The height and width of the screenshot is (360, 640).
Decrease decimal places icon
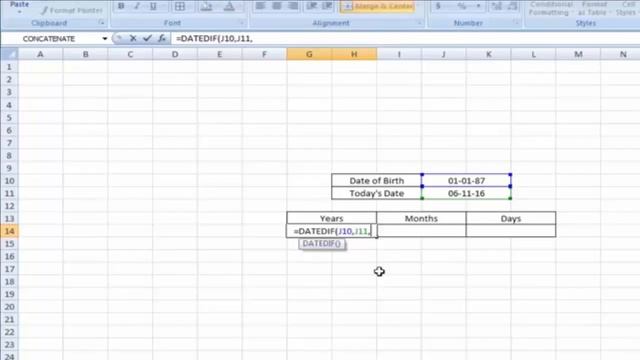513,6
